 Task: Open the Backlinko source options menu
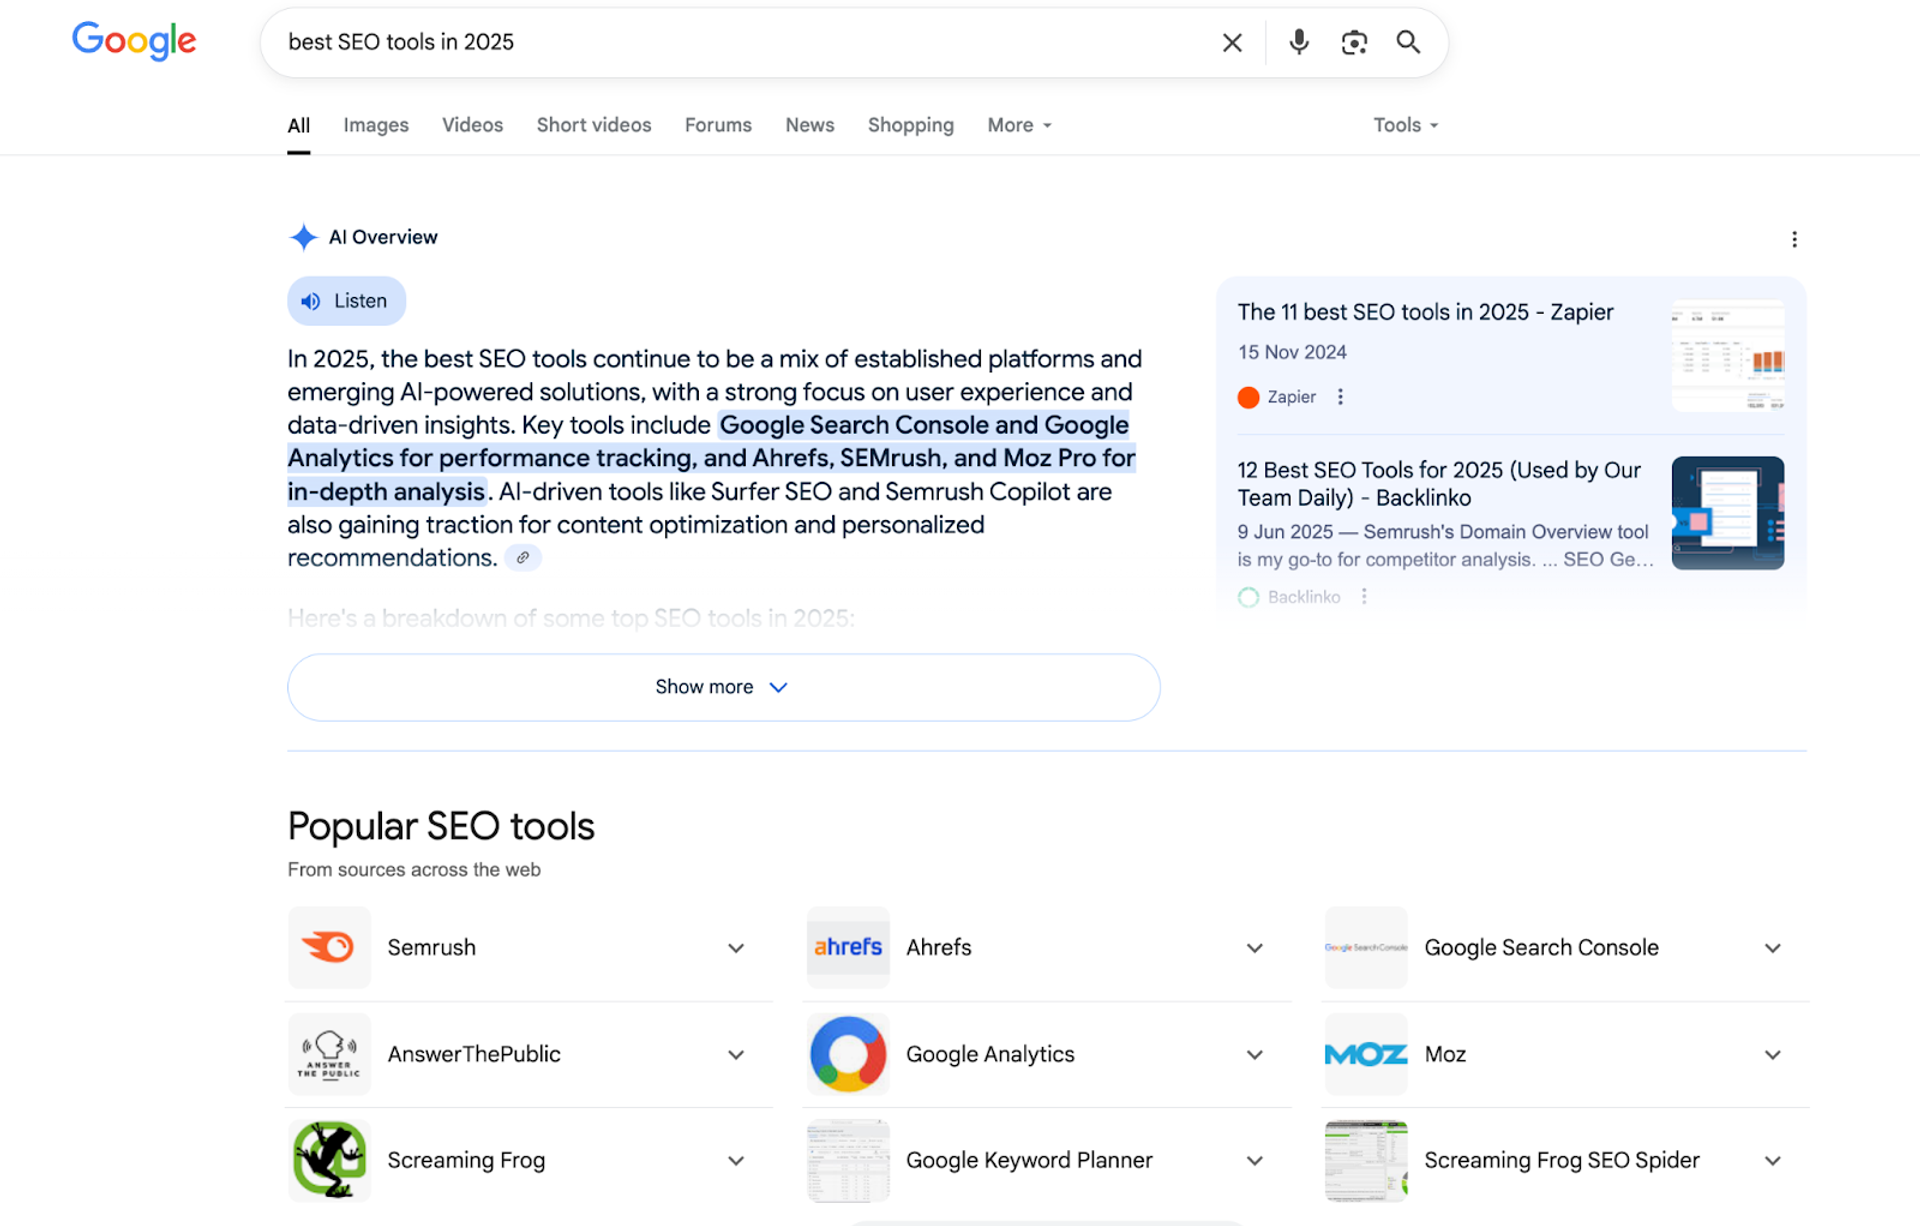point(1364,597)
